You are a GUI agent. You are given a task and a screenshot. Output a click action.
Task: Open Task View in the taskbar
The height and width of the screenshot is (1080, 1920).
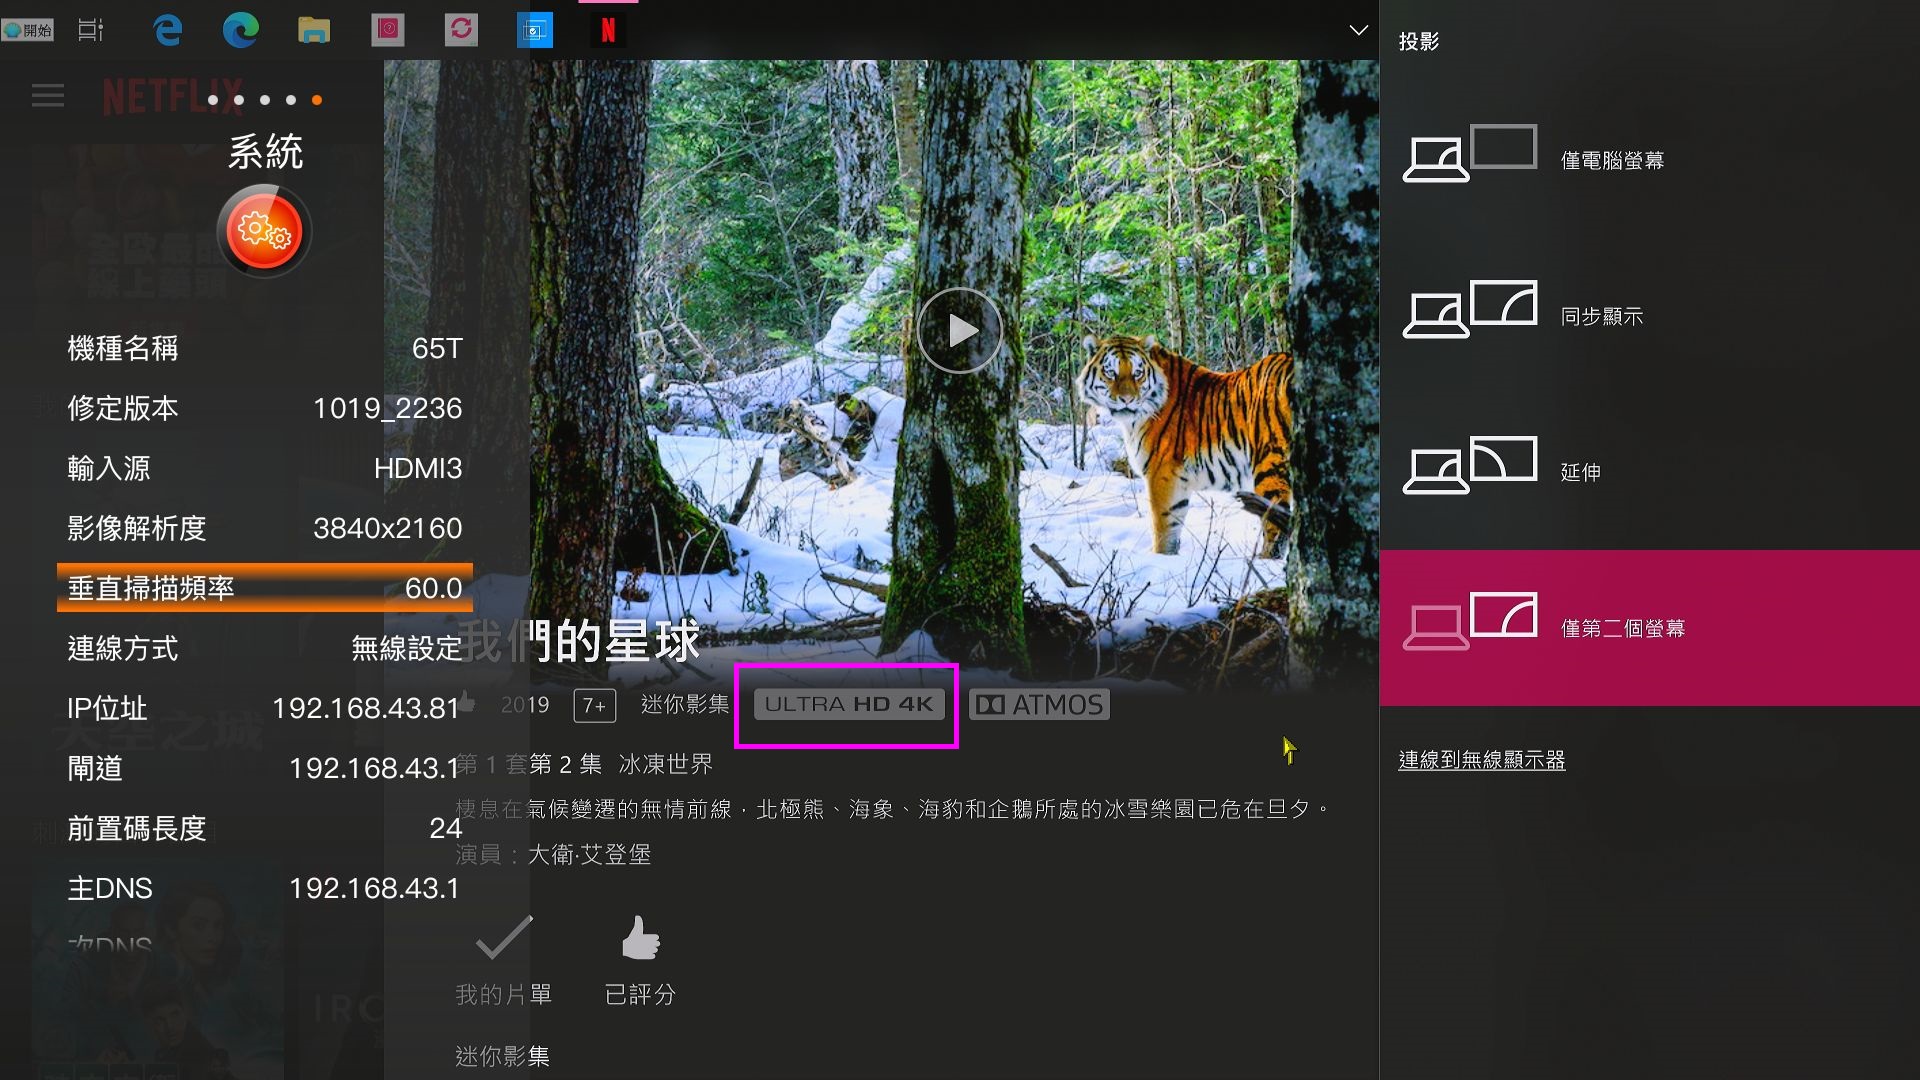point(91,30)
